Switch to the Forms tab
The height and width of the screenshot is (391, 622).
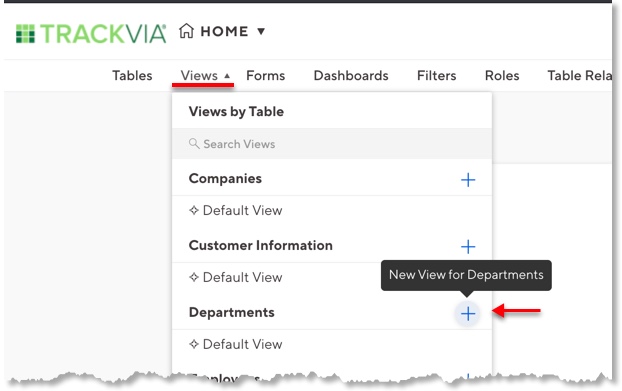[x=265, y=75]
